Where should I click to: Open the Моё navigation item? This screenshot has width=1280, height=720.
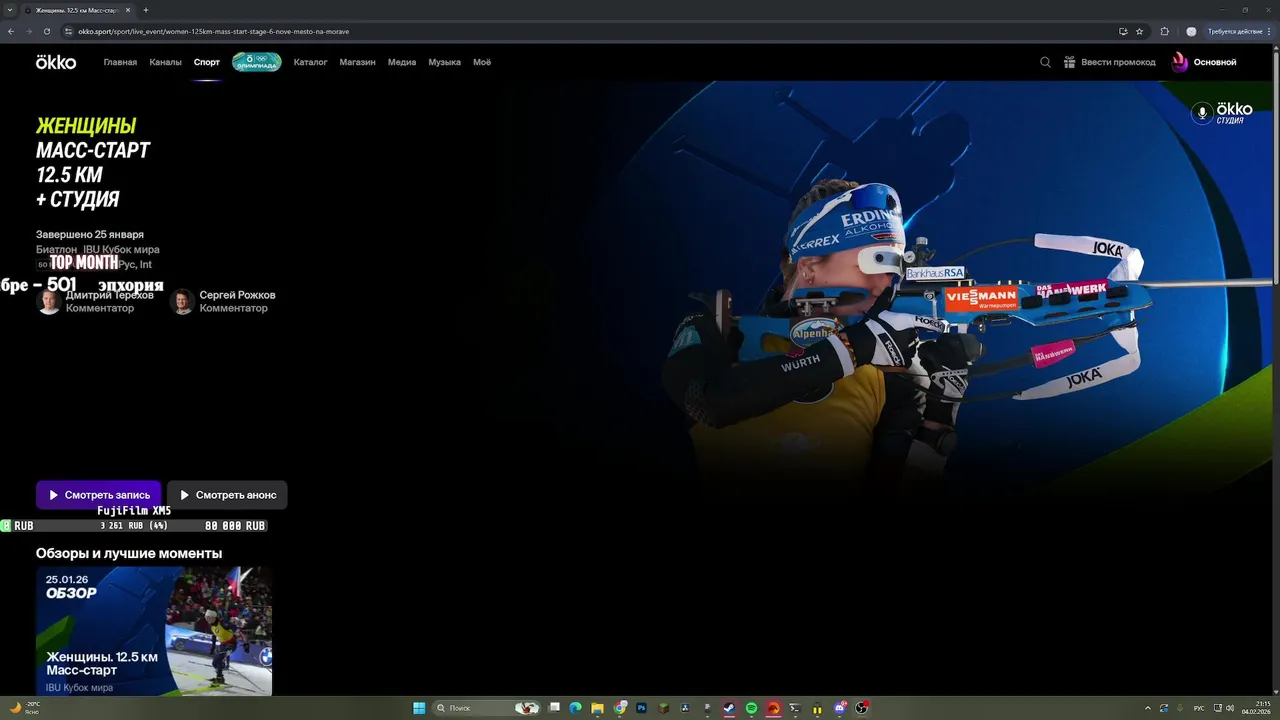point(482,62)
